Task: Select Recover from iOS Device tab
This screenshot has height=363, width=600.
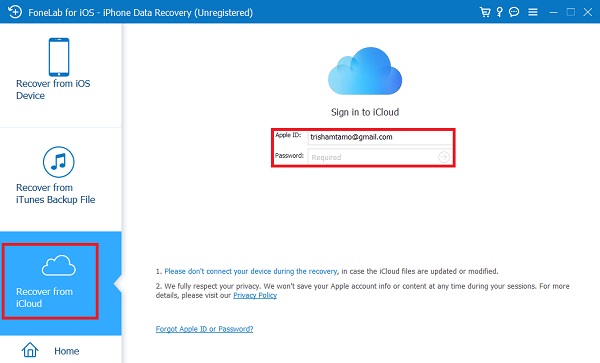Action: [x=60, y=75]
